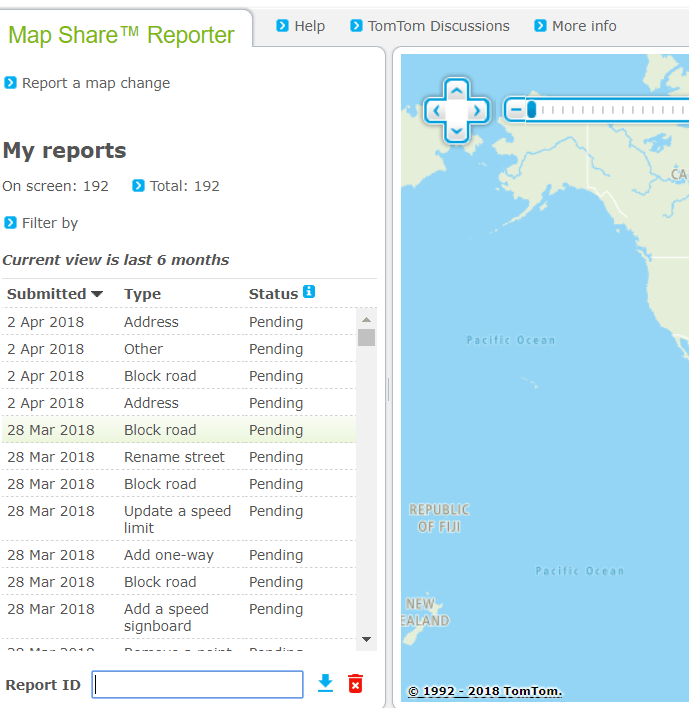Click the Status column header

point(273,294)
